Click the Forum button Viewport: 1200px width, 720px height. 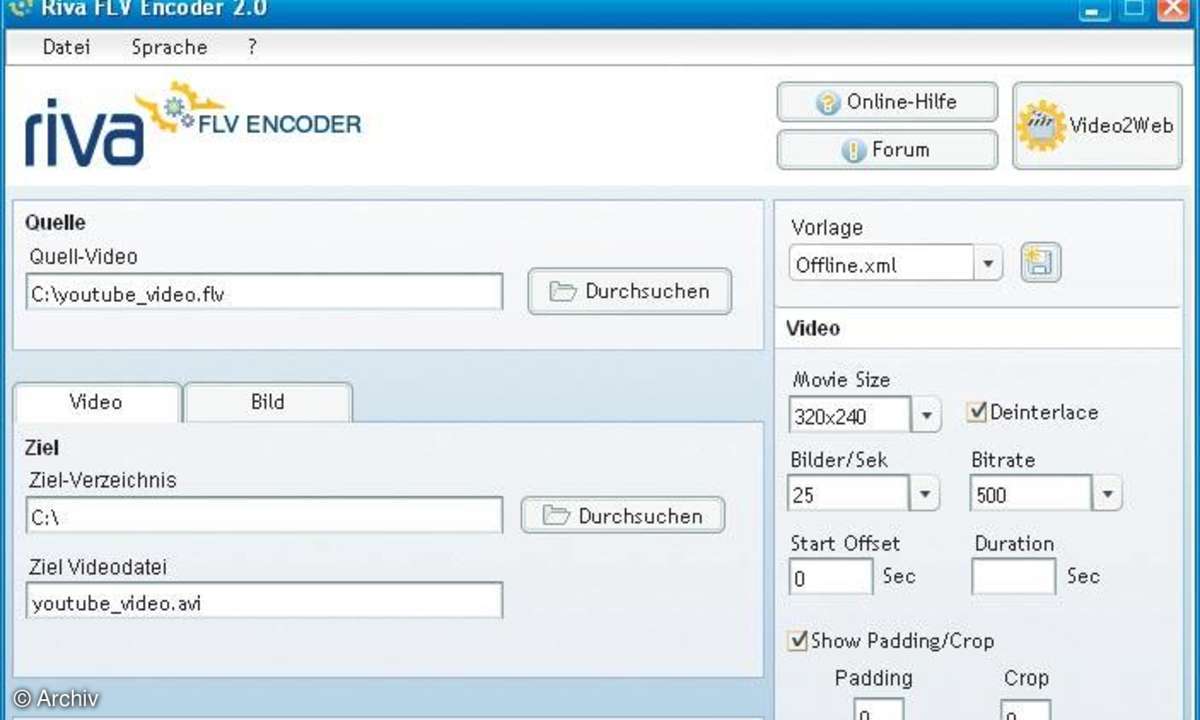pos(887,150)
